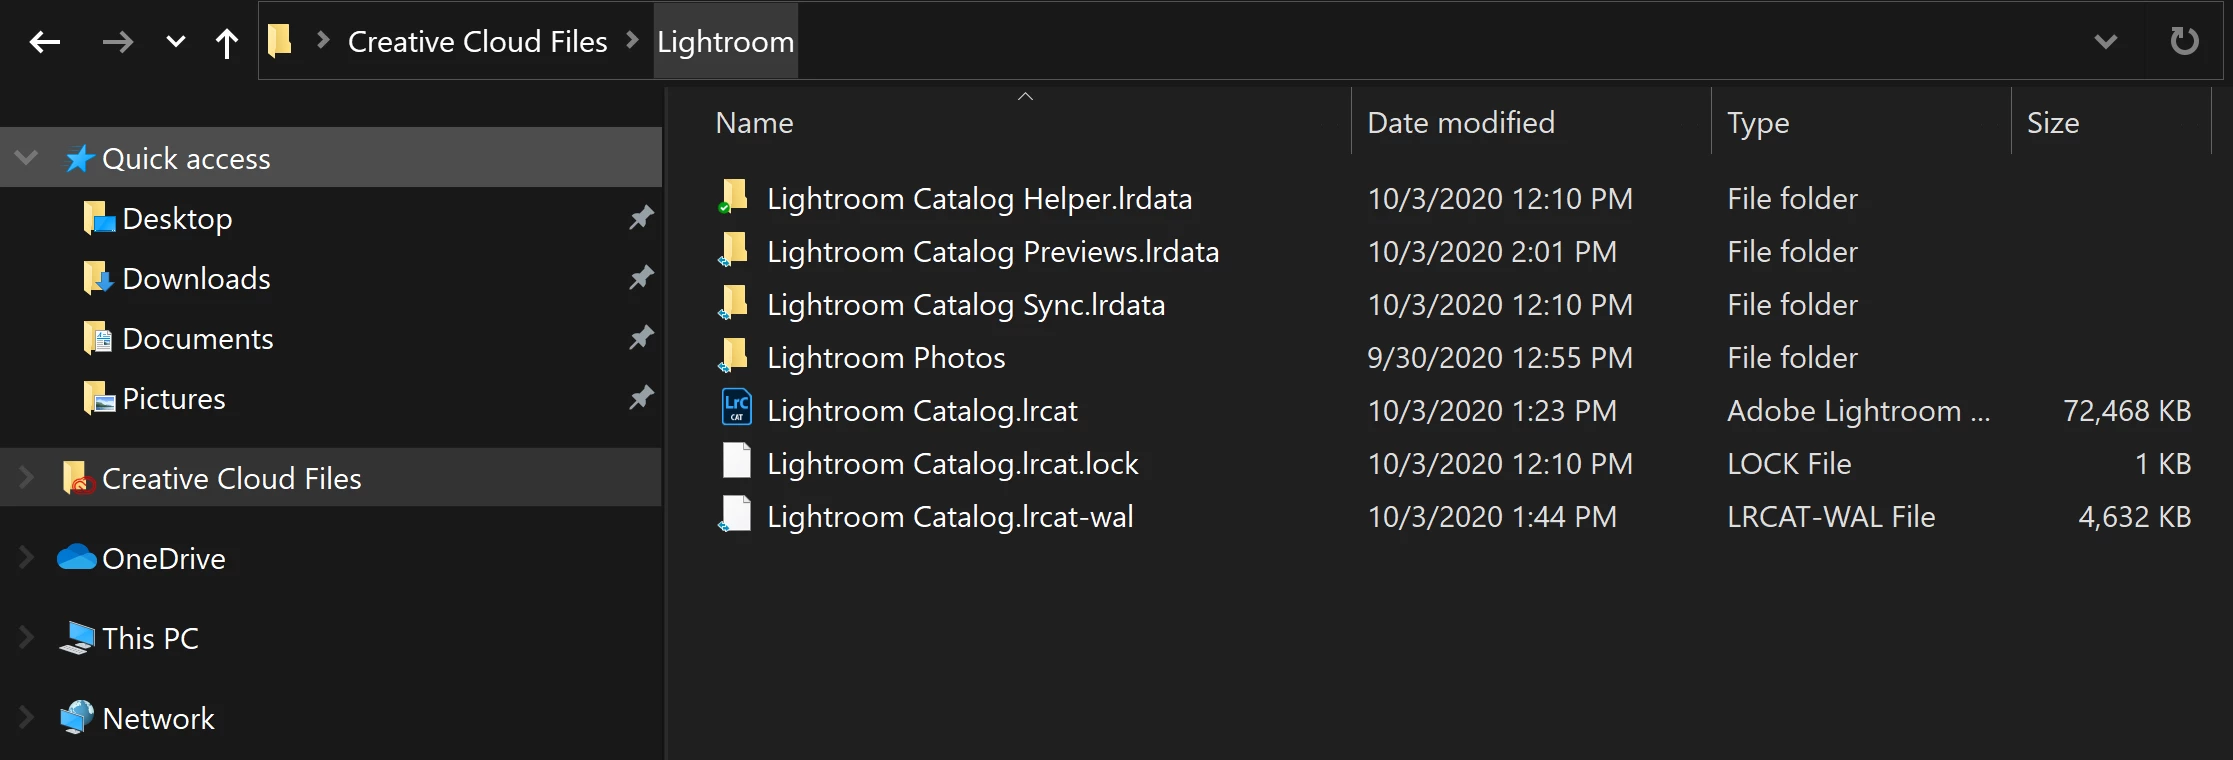The height and width of the screenshot is (760, 2233).
Task: Select Documents in Quick access
Action: [x=197, y=339]
